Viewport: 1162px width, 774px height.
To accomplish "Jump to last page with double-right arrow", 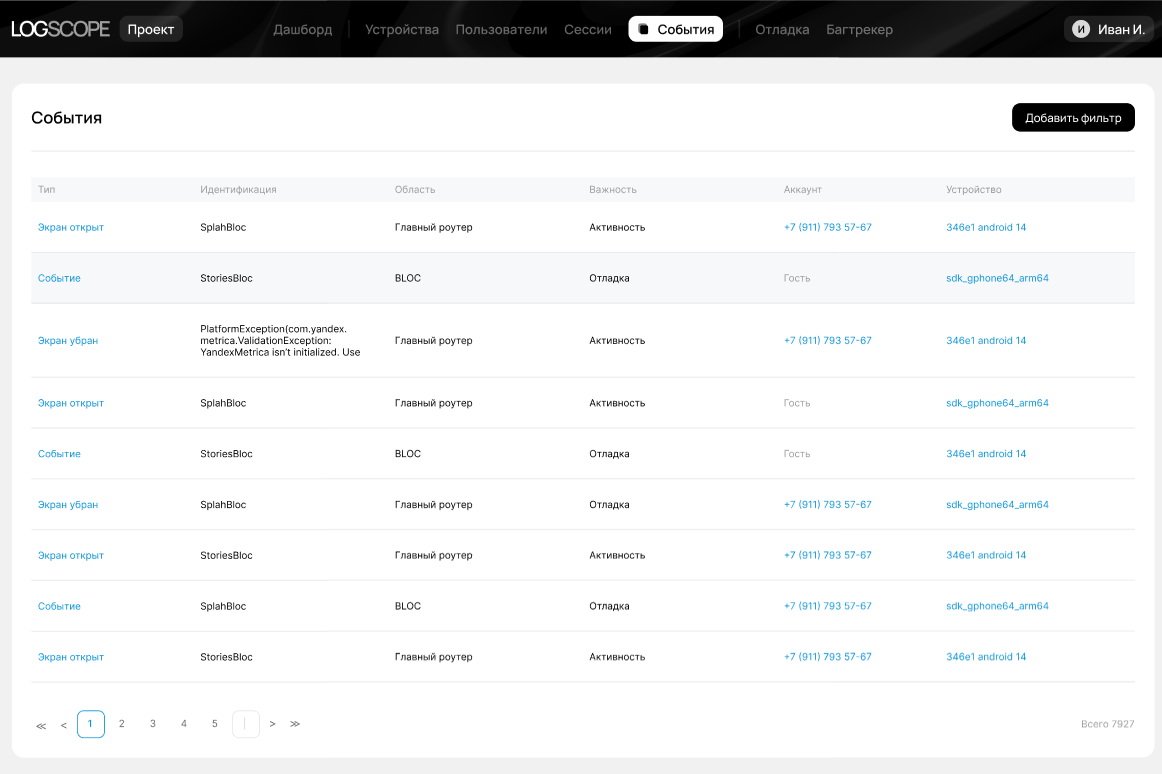I will 295,724.
